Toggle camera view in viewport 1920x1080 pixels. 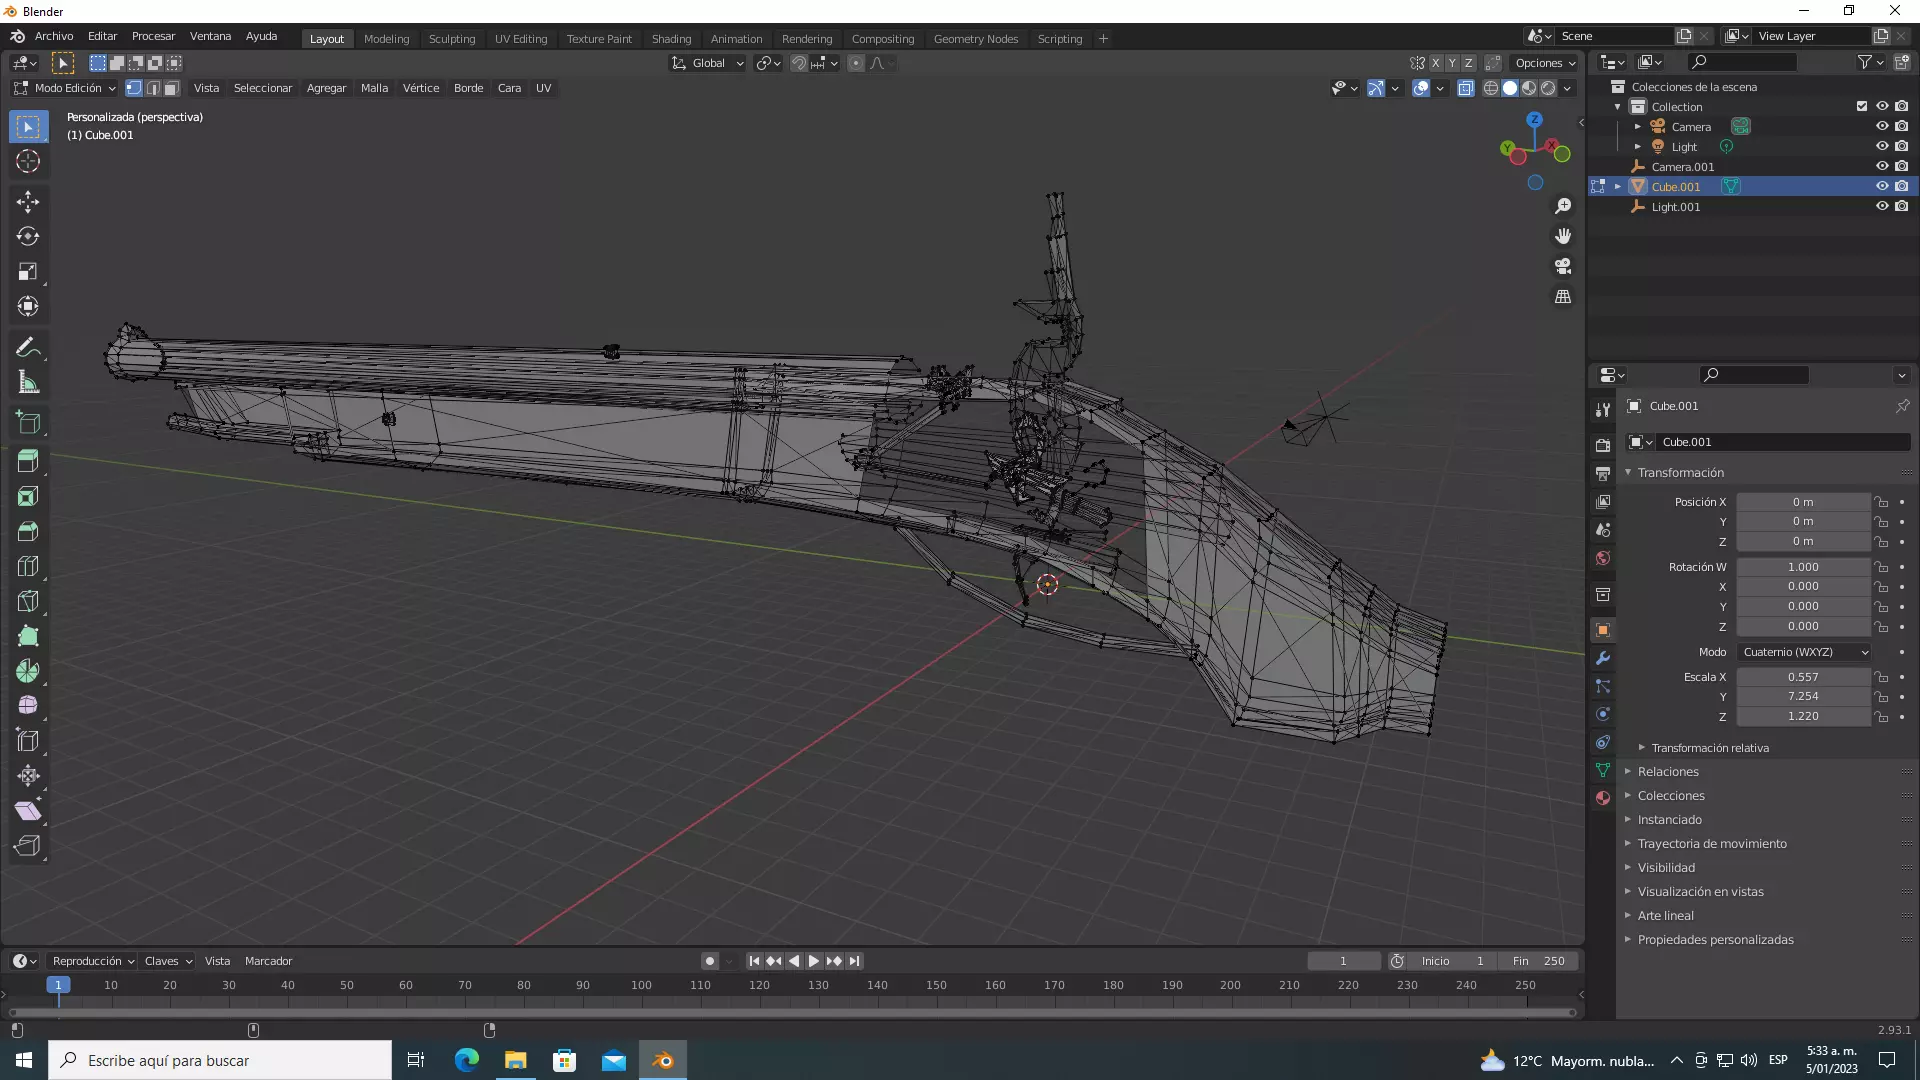(1563, 267)
